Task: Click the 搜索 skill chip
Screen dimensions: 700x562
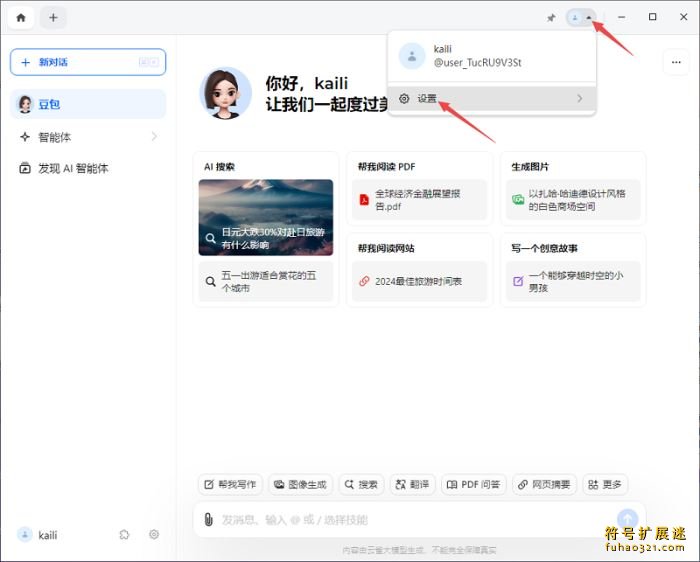Action: coord(361,484)
